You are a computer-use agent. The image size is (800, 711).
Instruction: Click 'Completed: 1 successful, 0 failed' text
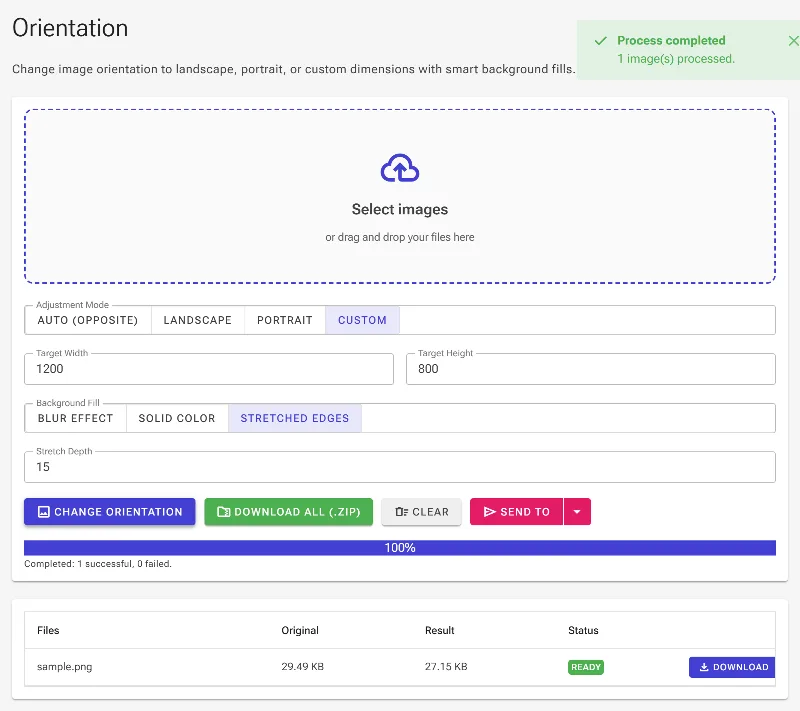click(x=98, y=564)
